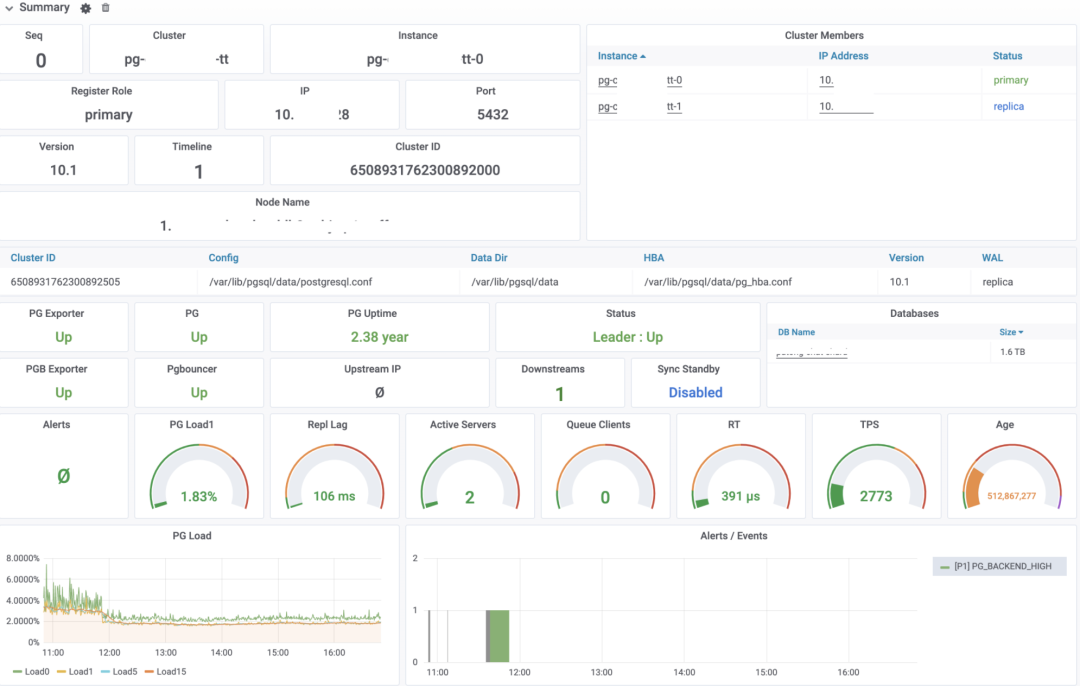This screenshot has width=1080, height=686.
Task: Click PG_BACKEND_HIGH legend color swatch
Action: coord(945,567)
